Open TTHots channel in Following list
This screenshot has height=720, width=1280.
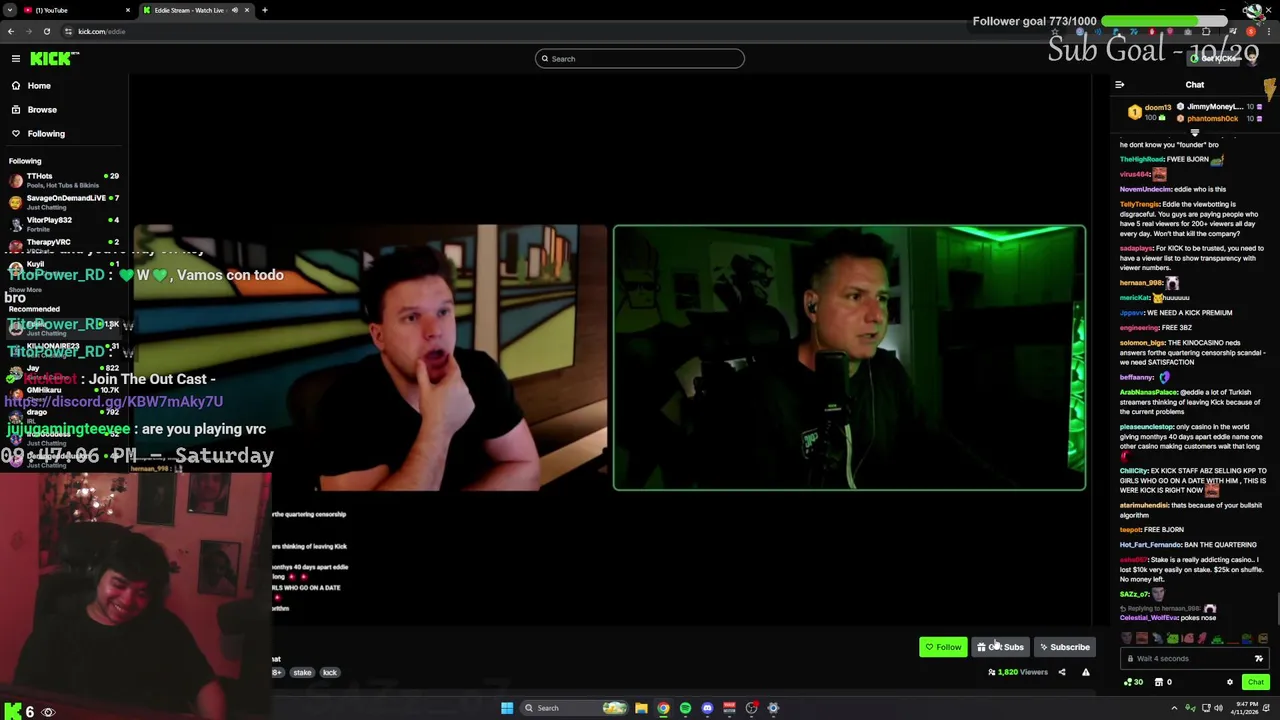(x=64, y=180)
